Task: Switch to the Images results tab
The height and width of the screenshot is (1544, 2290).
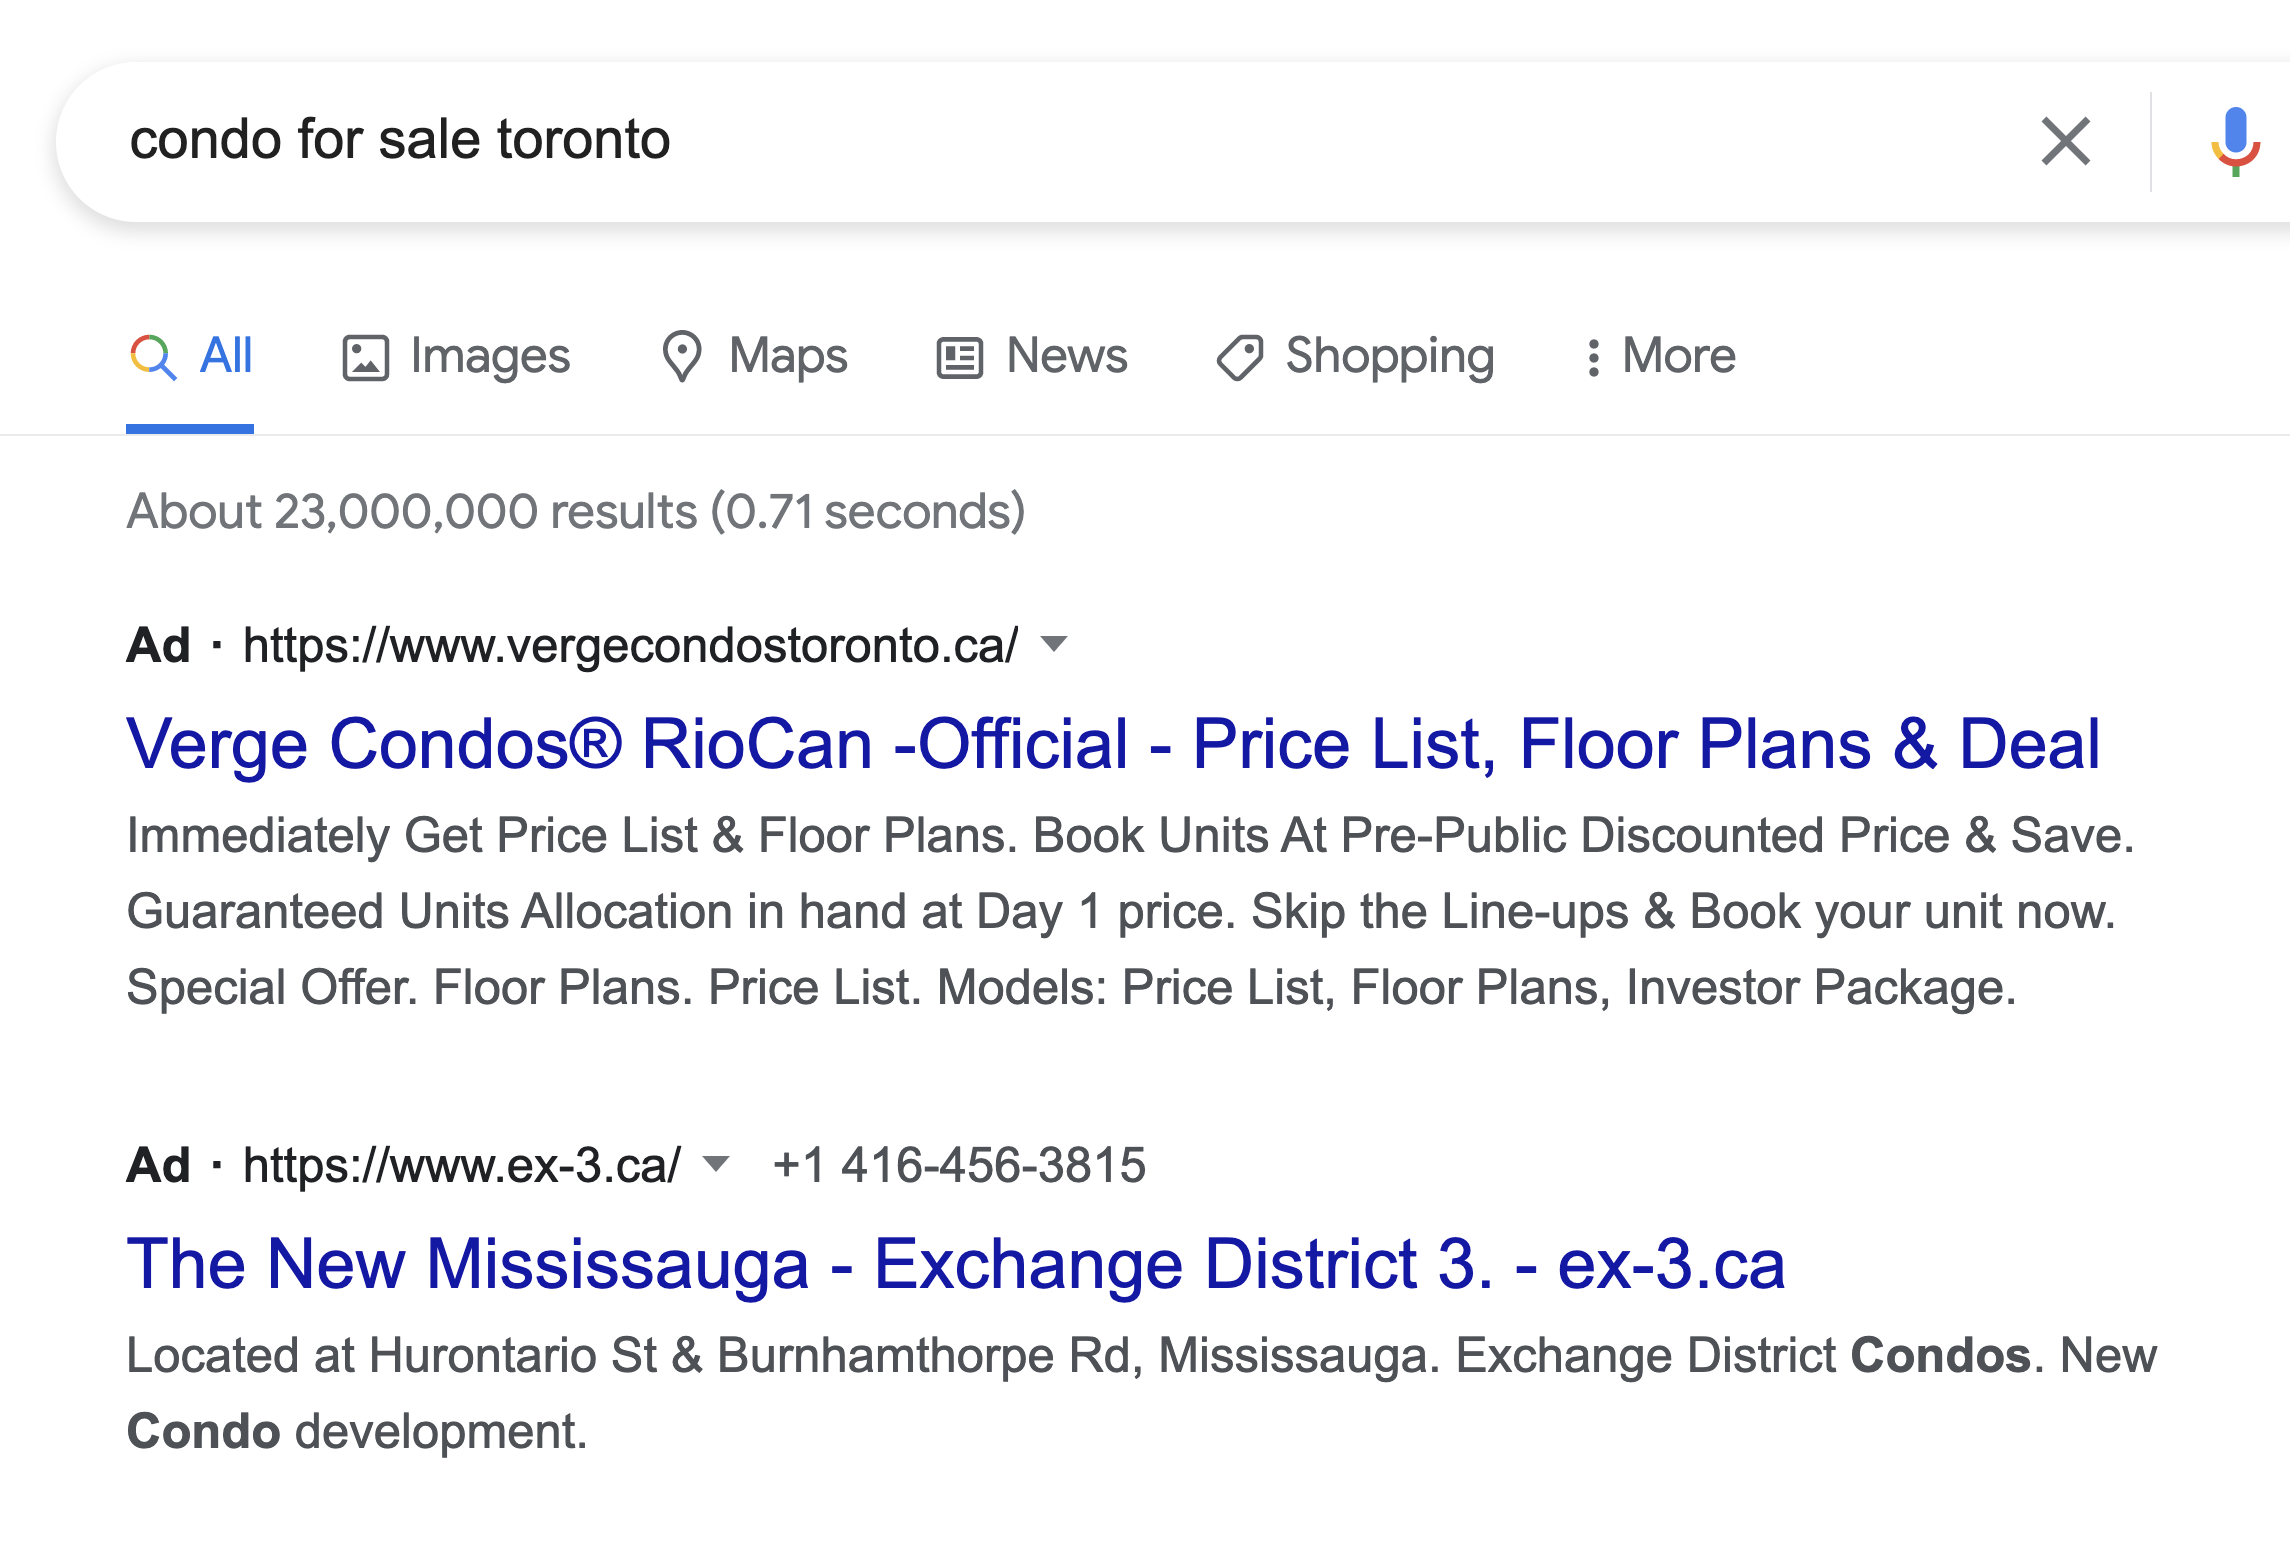Action: pos(490,356)
